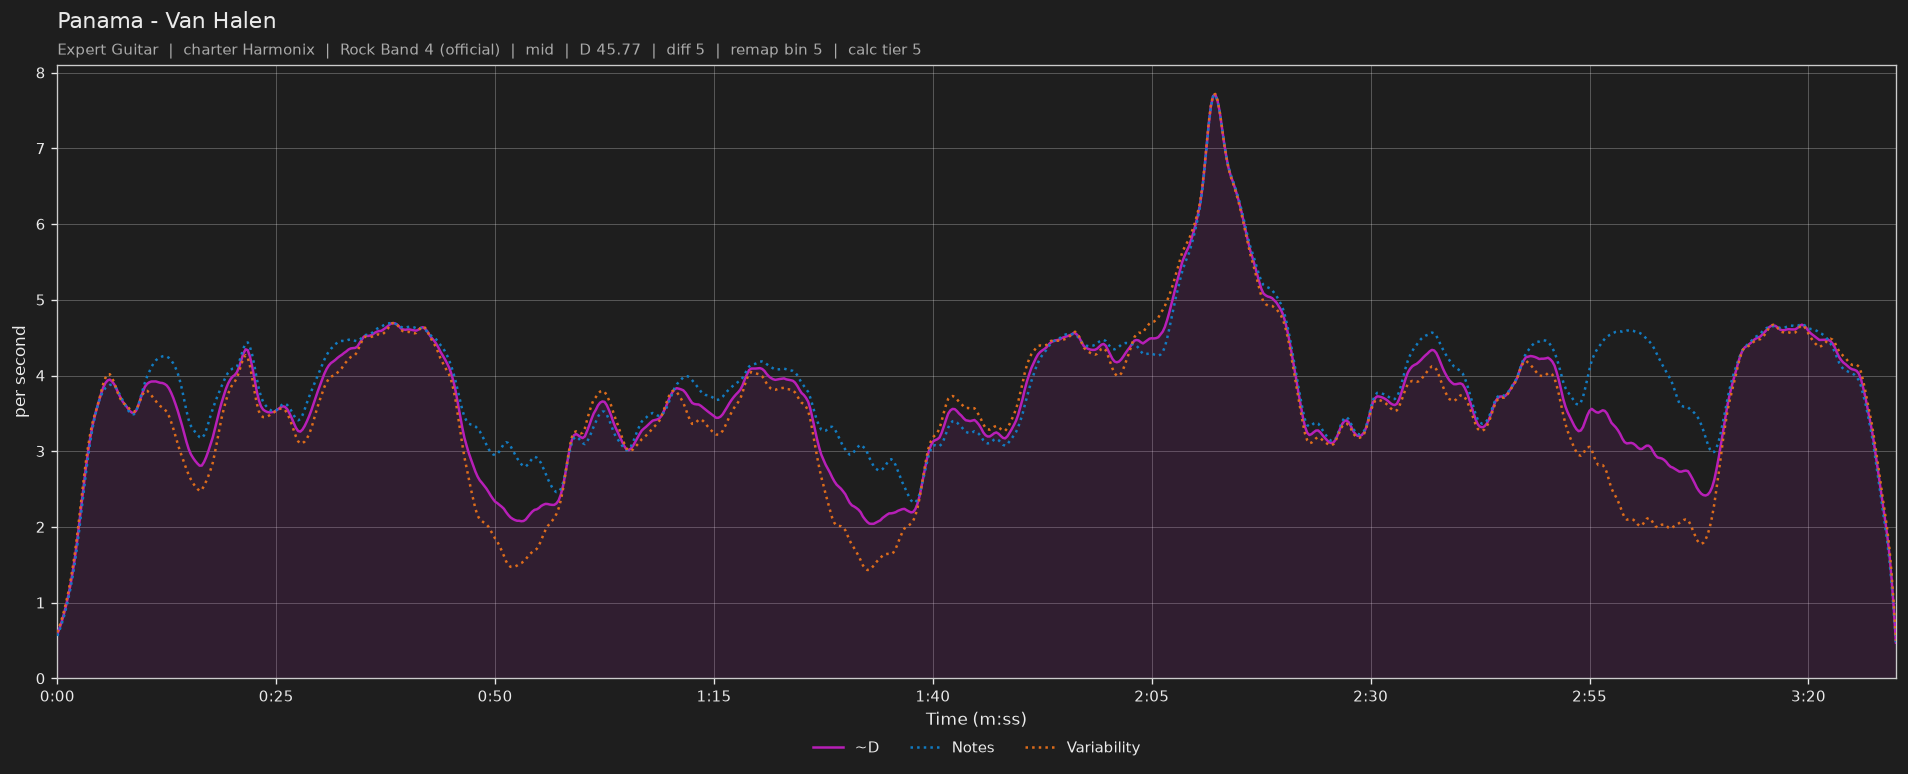Click the '0:00' x-axis tick label
The height and width of the screenshot is (774, 1908).
coord(57,696)
